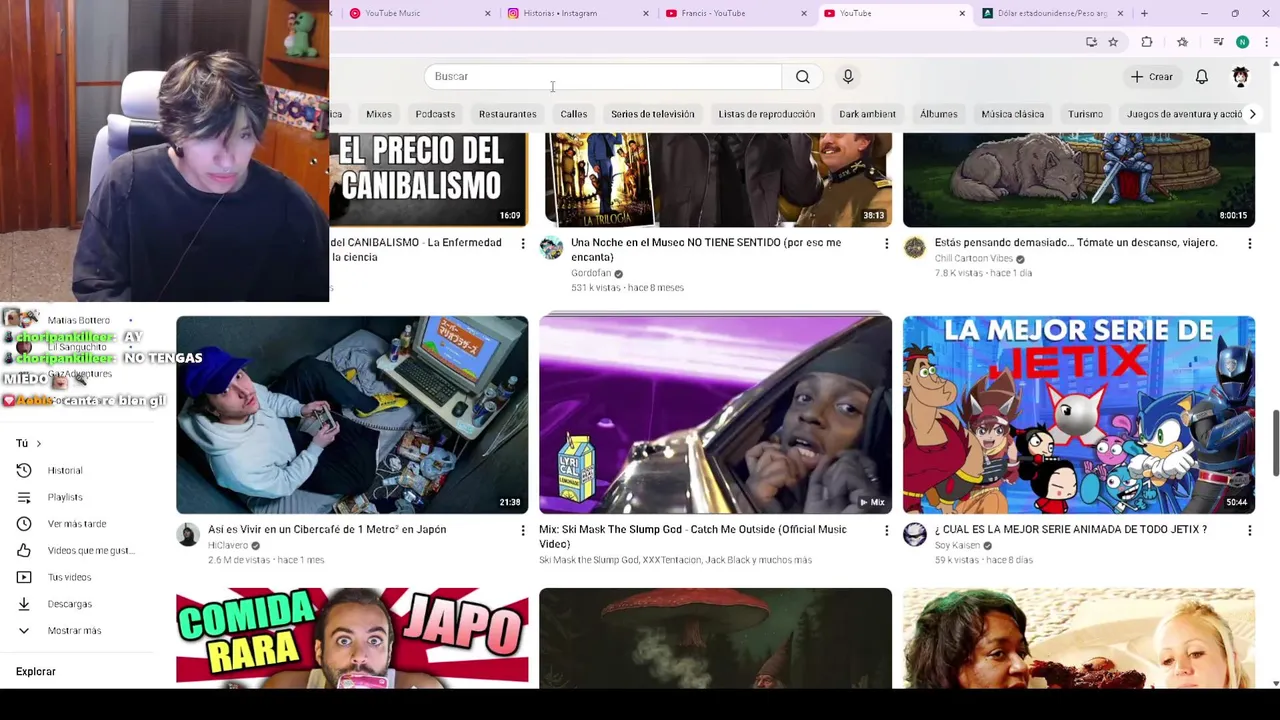Select the Música clásica chip
The height and width of the screenshot is (720, 1280).
coord(1013,114)
